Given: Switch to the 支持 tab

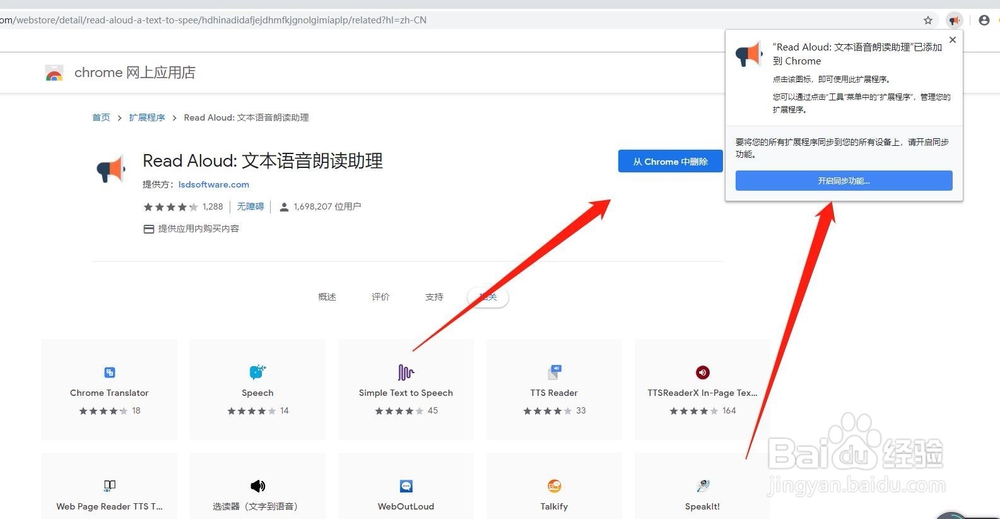Looking at the screenshot, I should coord(434,297).
